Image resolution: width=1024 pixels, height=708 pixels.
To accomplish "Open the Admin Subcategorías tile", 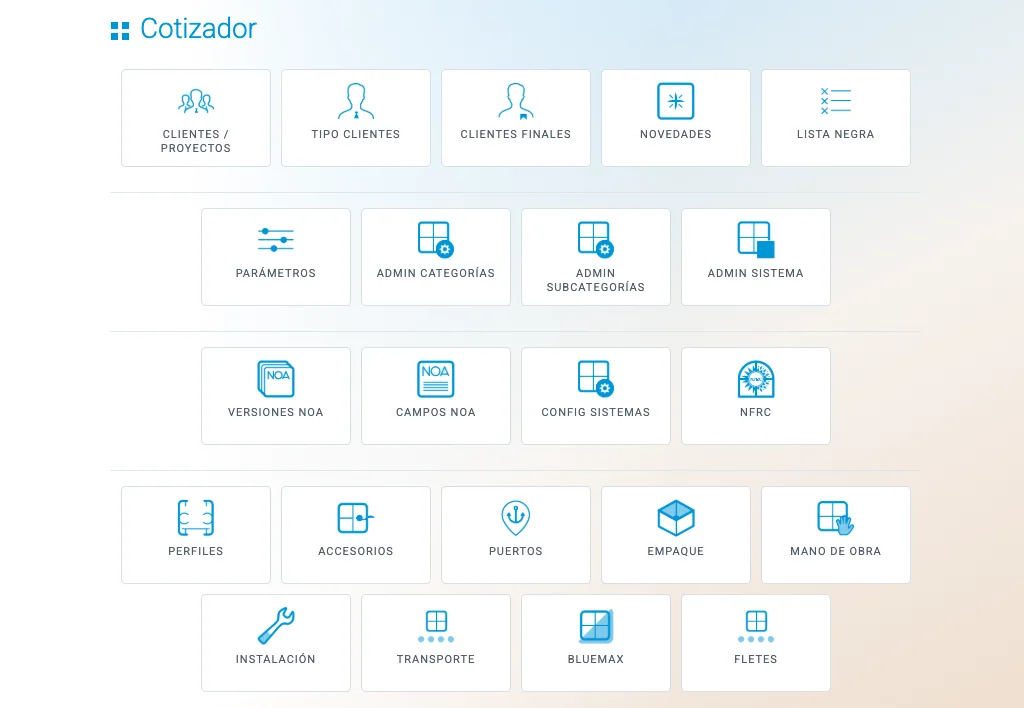I will click(596, 257).
